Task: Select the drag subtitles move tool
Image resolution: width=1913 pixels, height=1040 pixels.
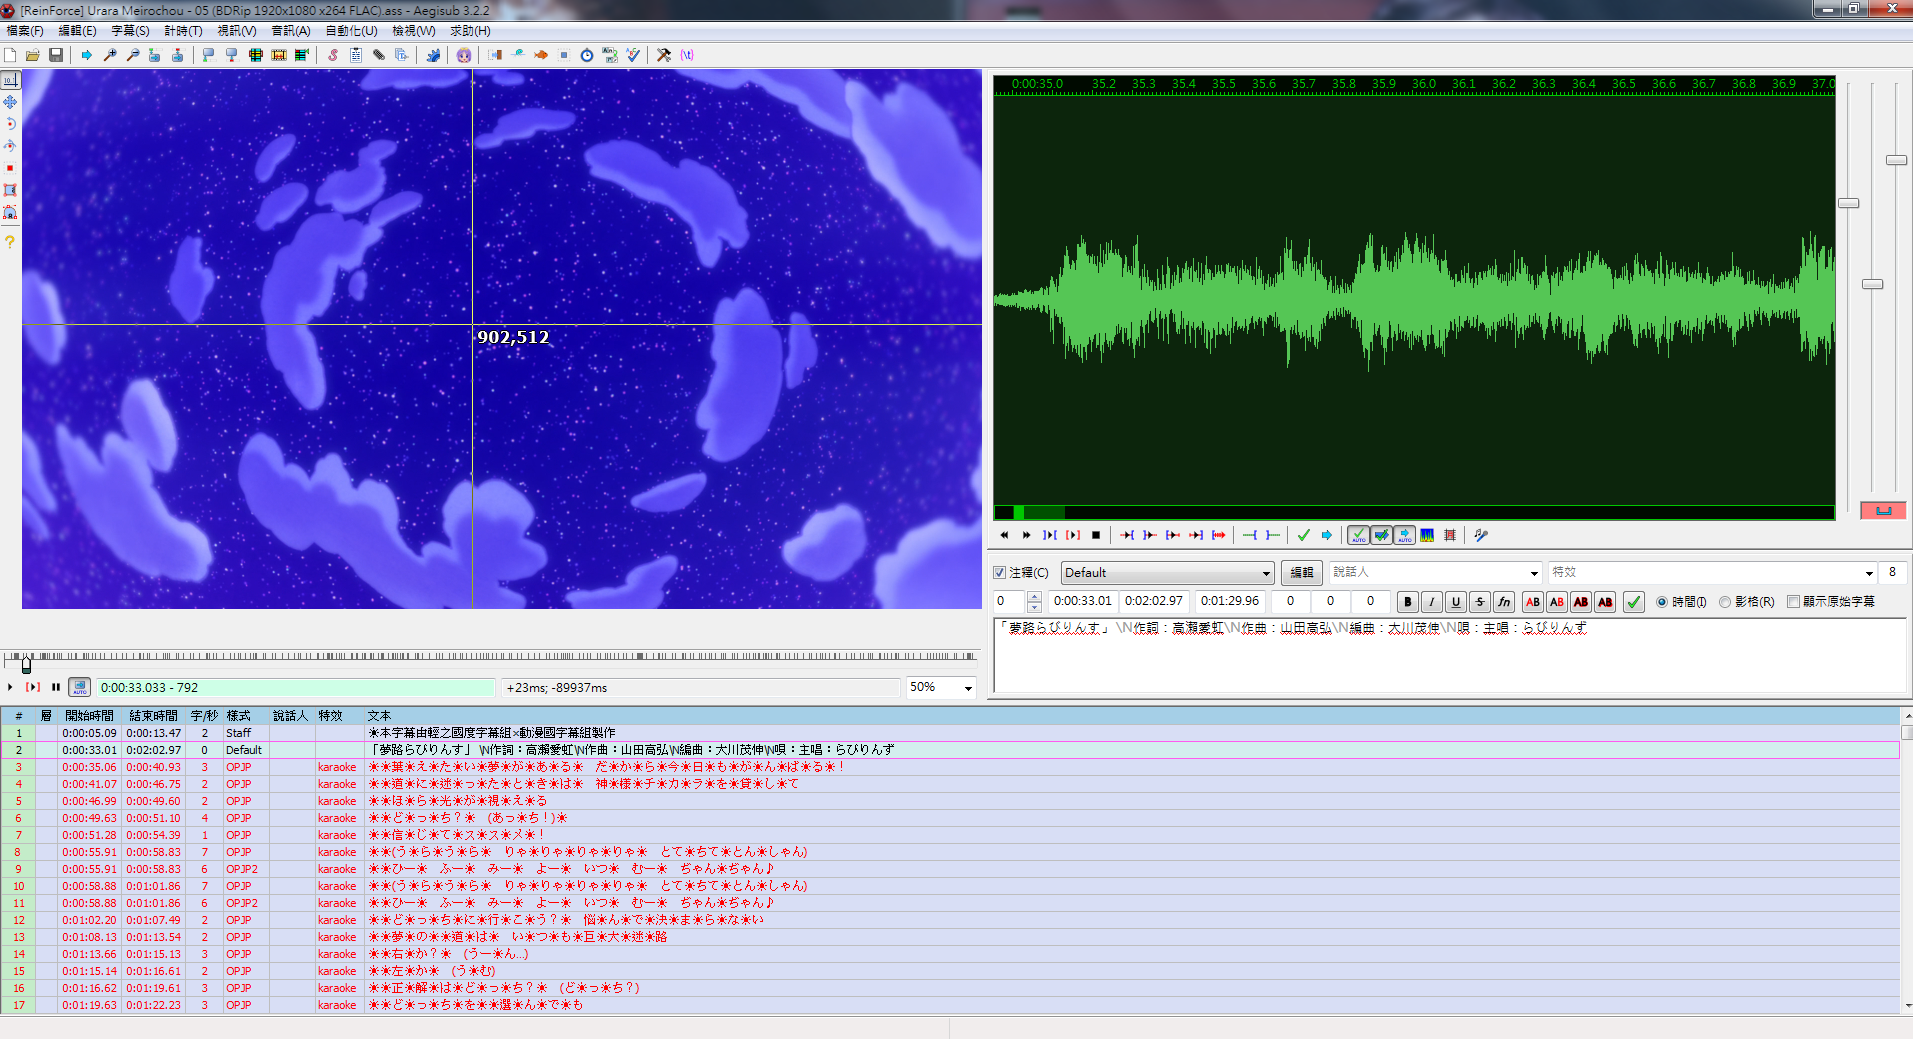Action: 10,102
